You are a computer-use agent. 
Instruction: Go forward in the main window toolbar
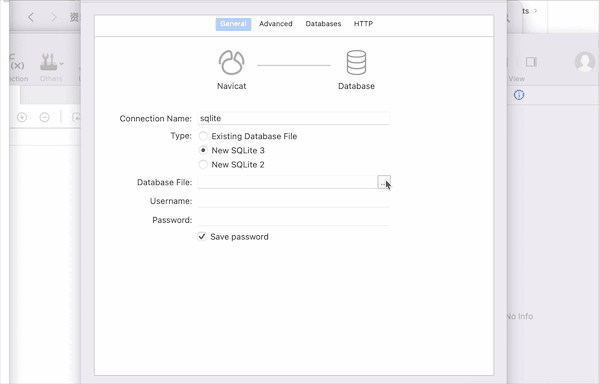[54, 17]
